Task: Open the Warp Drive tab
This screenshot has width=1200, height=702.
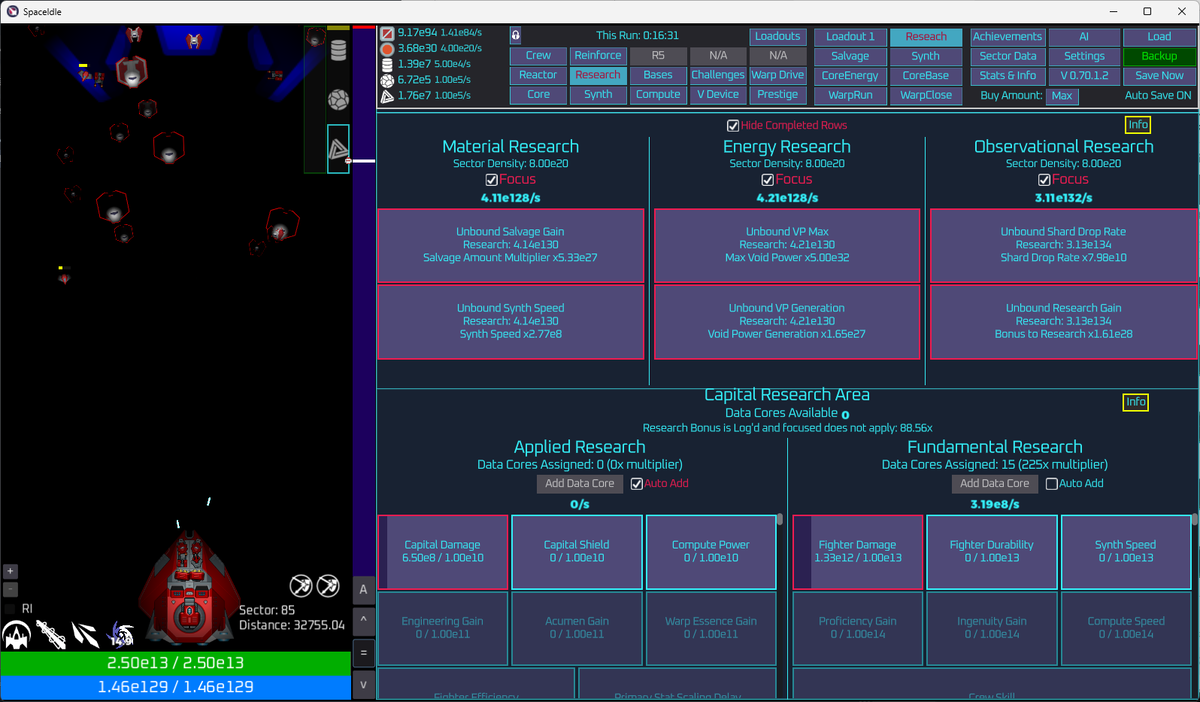Action: tap(778, 75)
